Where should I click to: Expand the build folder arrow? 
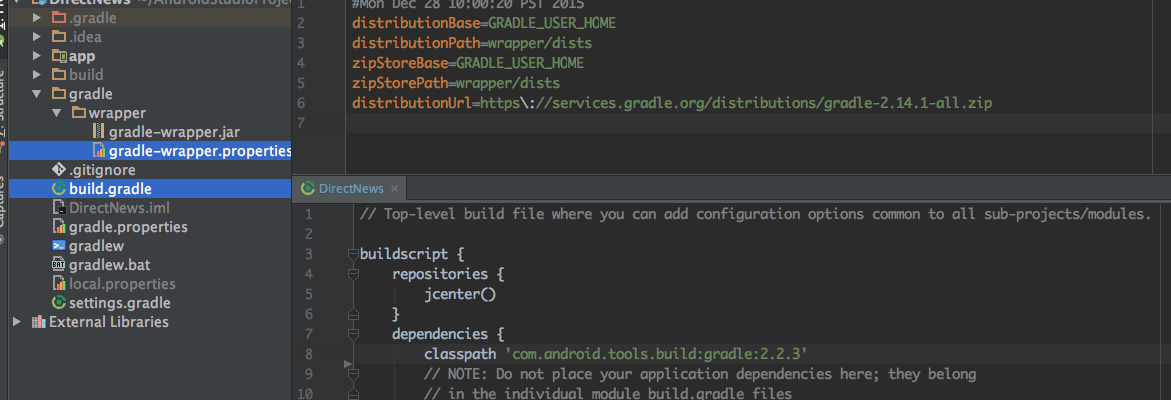[37, 75]
